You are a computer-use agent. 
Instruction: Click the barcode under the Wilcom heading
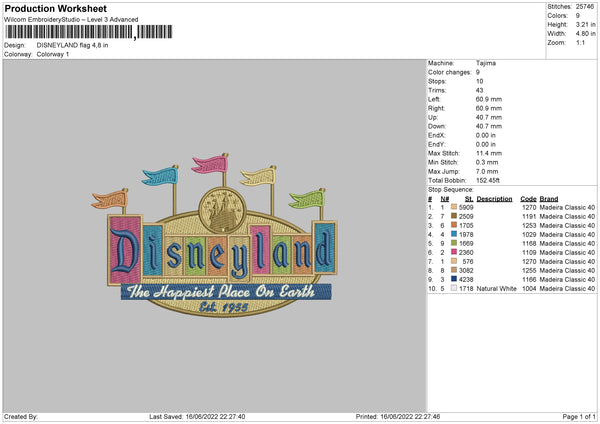click(88, 32)
